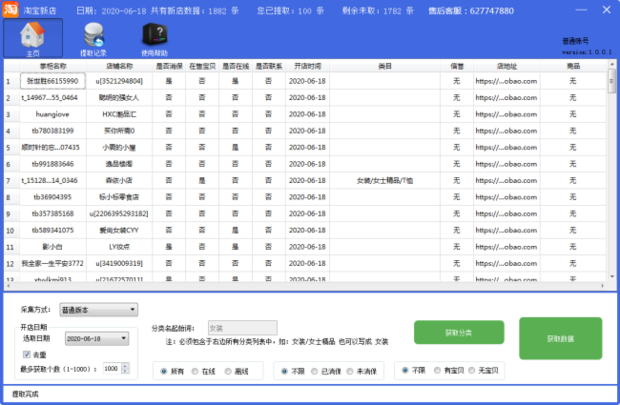Image resolution: width=620 pixels, height=405 pixels.
Task: Click the horizontal scrollbar right arrow
Action: pos(602,285)
